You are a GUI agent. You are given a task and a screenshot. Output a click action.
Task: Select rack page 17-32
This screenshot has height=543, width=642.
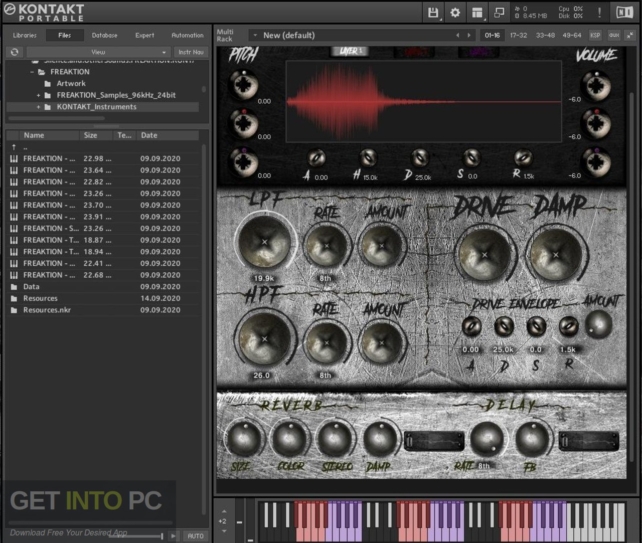[x=519, y=36]
